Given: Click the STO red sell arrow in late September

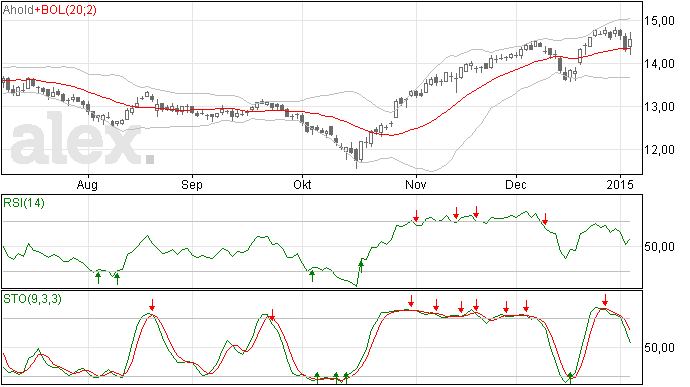Looking at the screenshot, I should tap(272, 315).
